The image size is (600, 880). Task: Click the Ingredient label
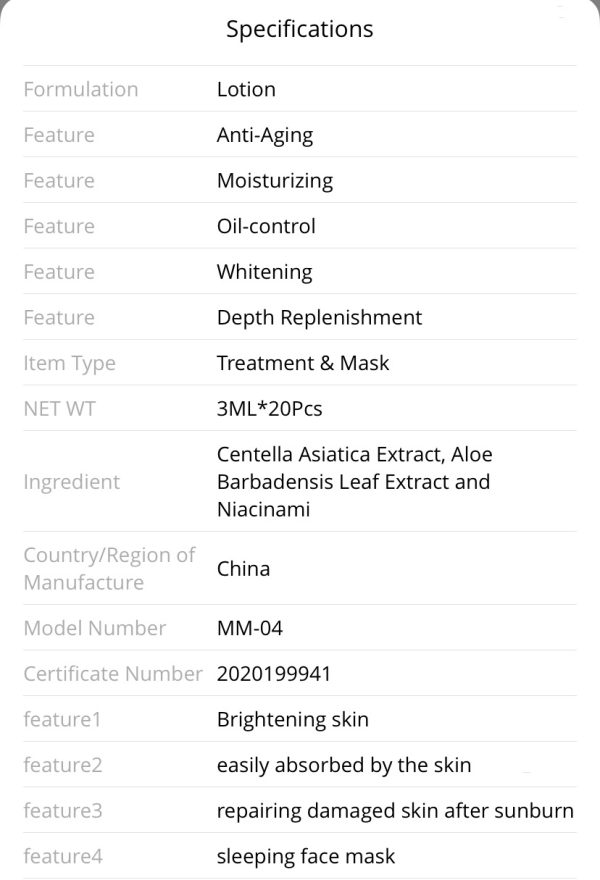coord(71,483)
